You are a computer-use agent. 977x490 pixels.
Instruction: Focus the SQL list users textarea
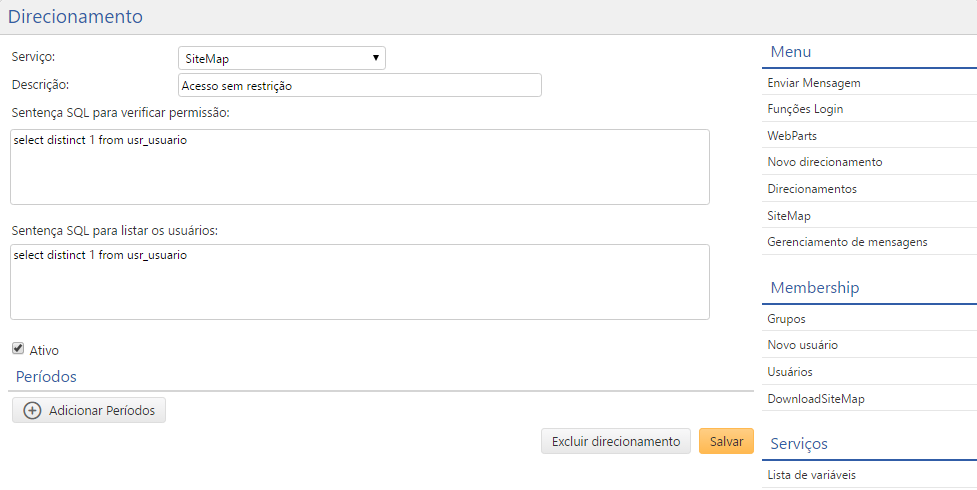(x=359, y=282)
